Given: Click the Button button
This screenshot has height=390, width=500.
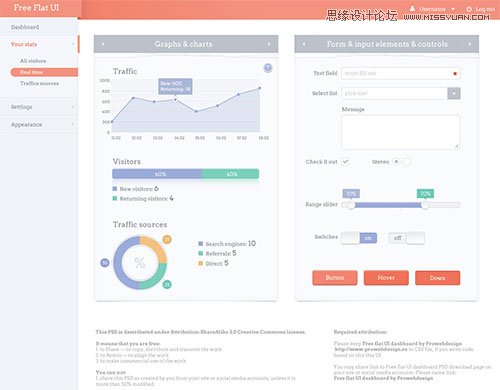Looking at the screenshot, I should 335,278.
